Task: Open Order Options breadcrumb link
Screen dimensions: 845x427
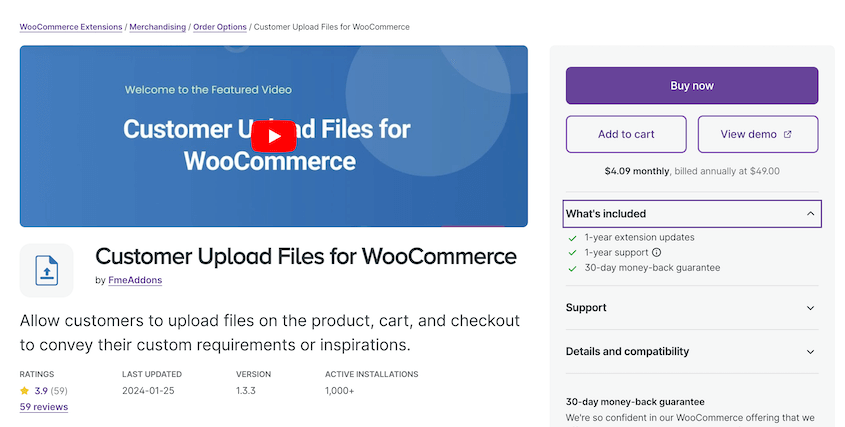Action: [220, 27]
